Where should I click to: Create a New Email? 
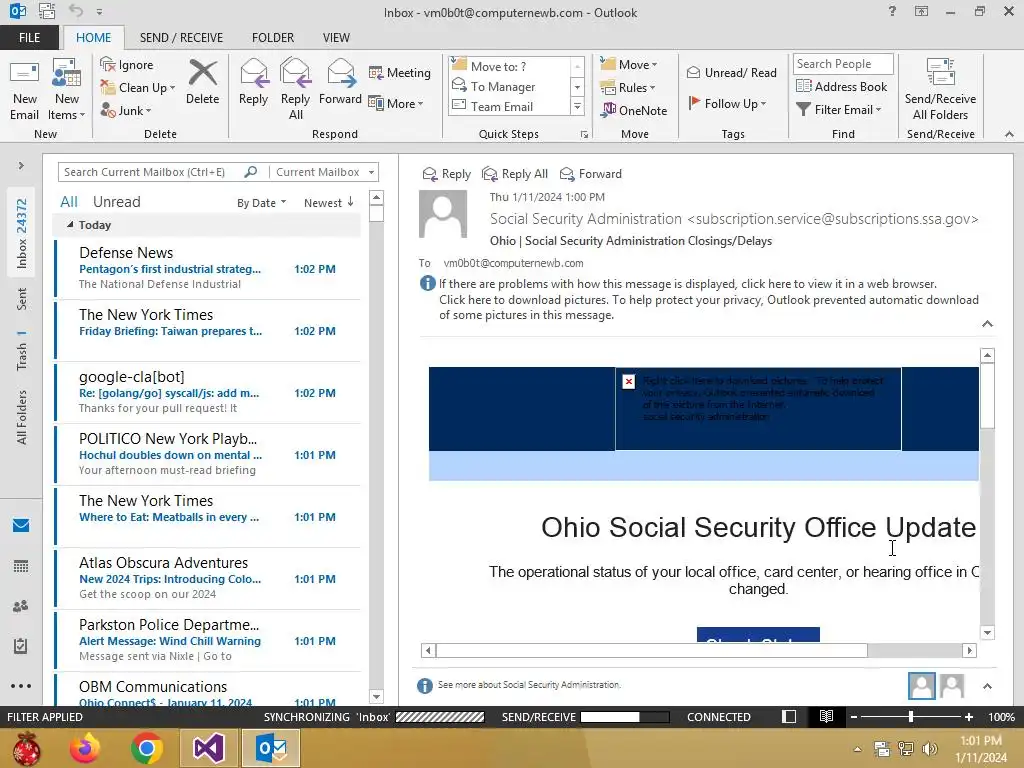click(25, 90)
